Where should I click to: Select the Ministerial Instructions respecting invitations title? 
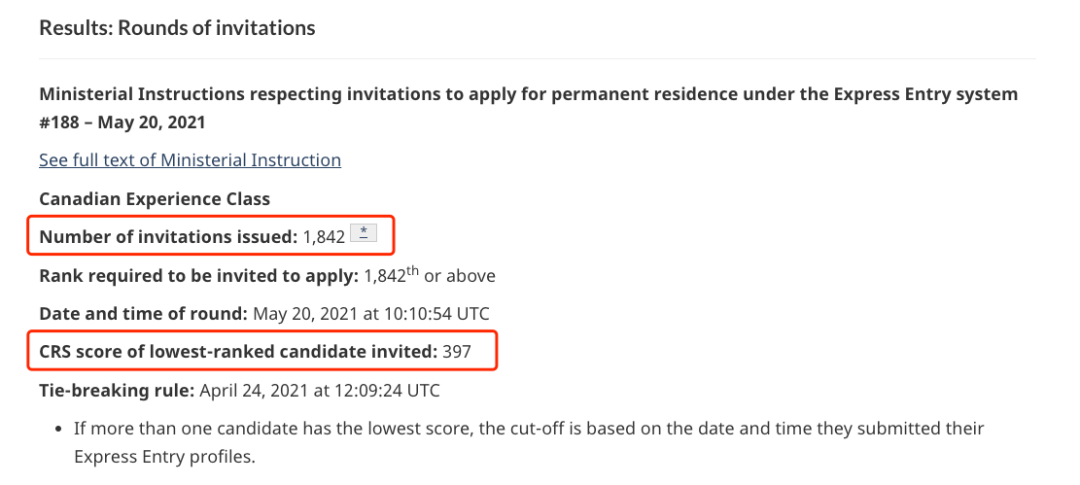click(x=528, y=94)
